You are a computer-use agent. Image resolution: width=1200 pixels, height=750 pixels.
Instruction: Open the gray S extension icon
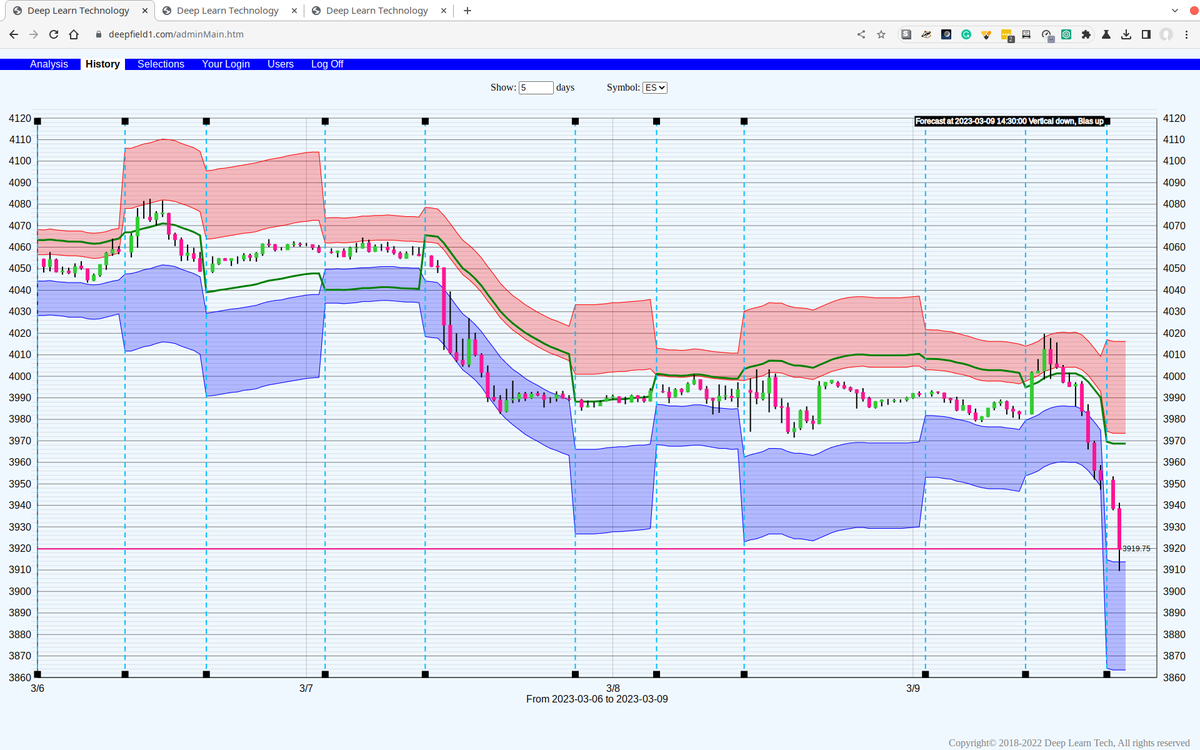tap(906, 34)
